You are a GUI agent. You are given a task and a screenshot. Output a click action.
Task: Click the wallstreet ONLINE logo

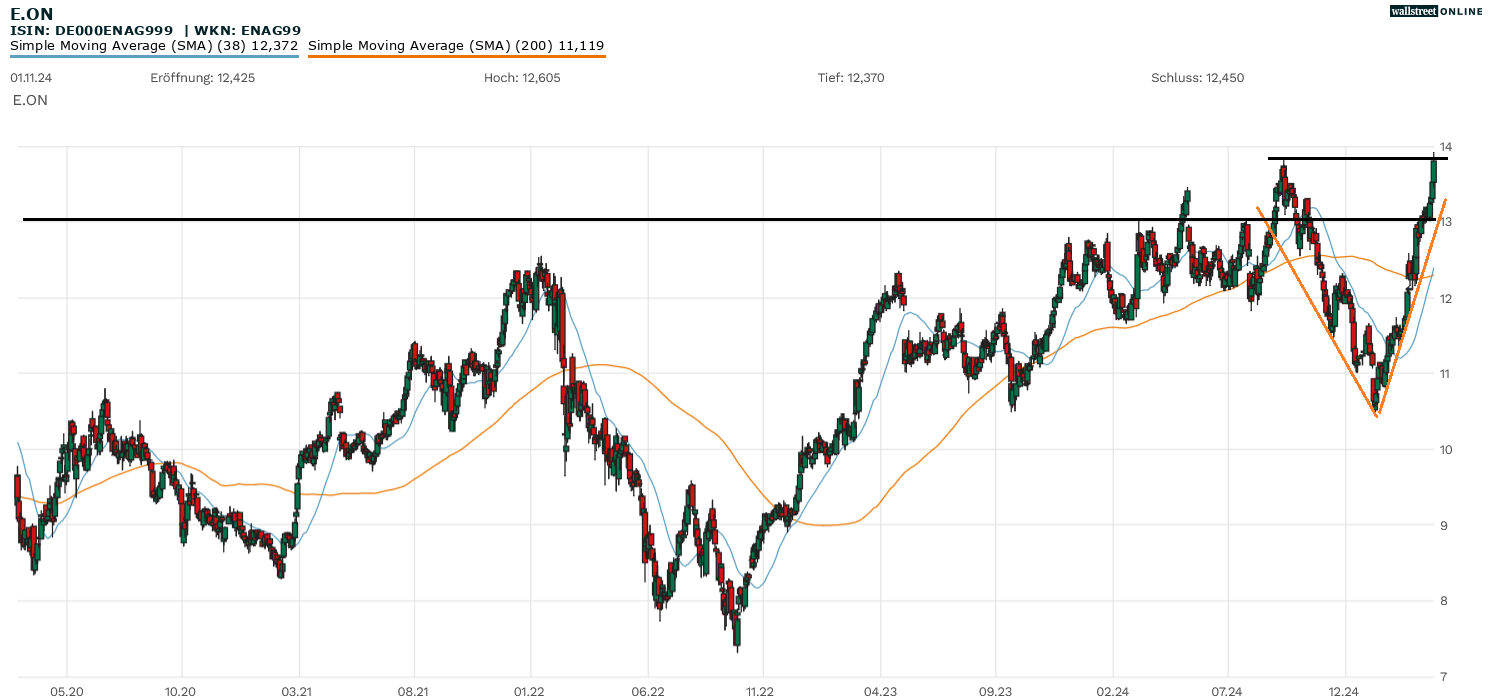(x=1436, y=11)
